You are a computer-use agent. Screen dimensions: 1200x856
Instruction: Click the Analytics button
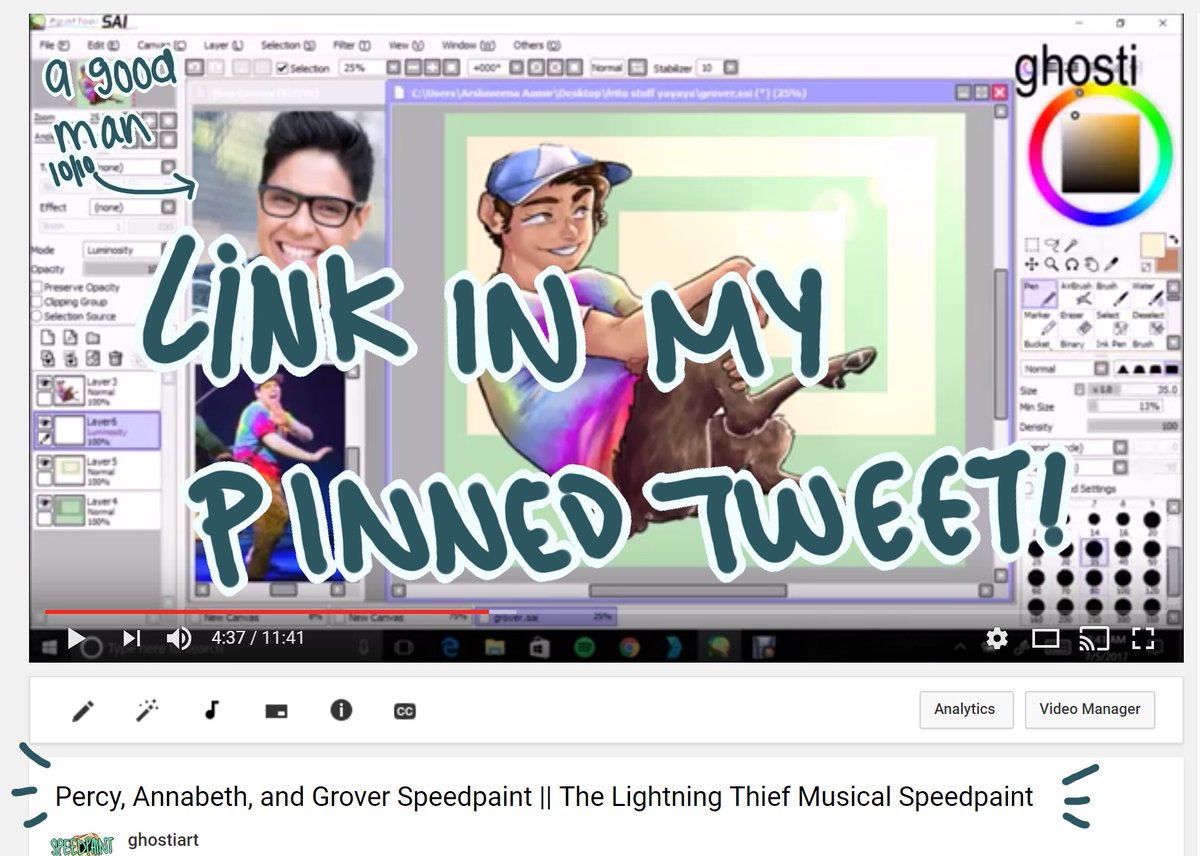pos(965,709)
